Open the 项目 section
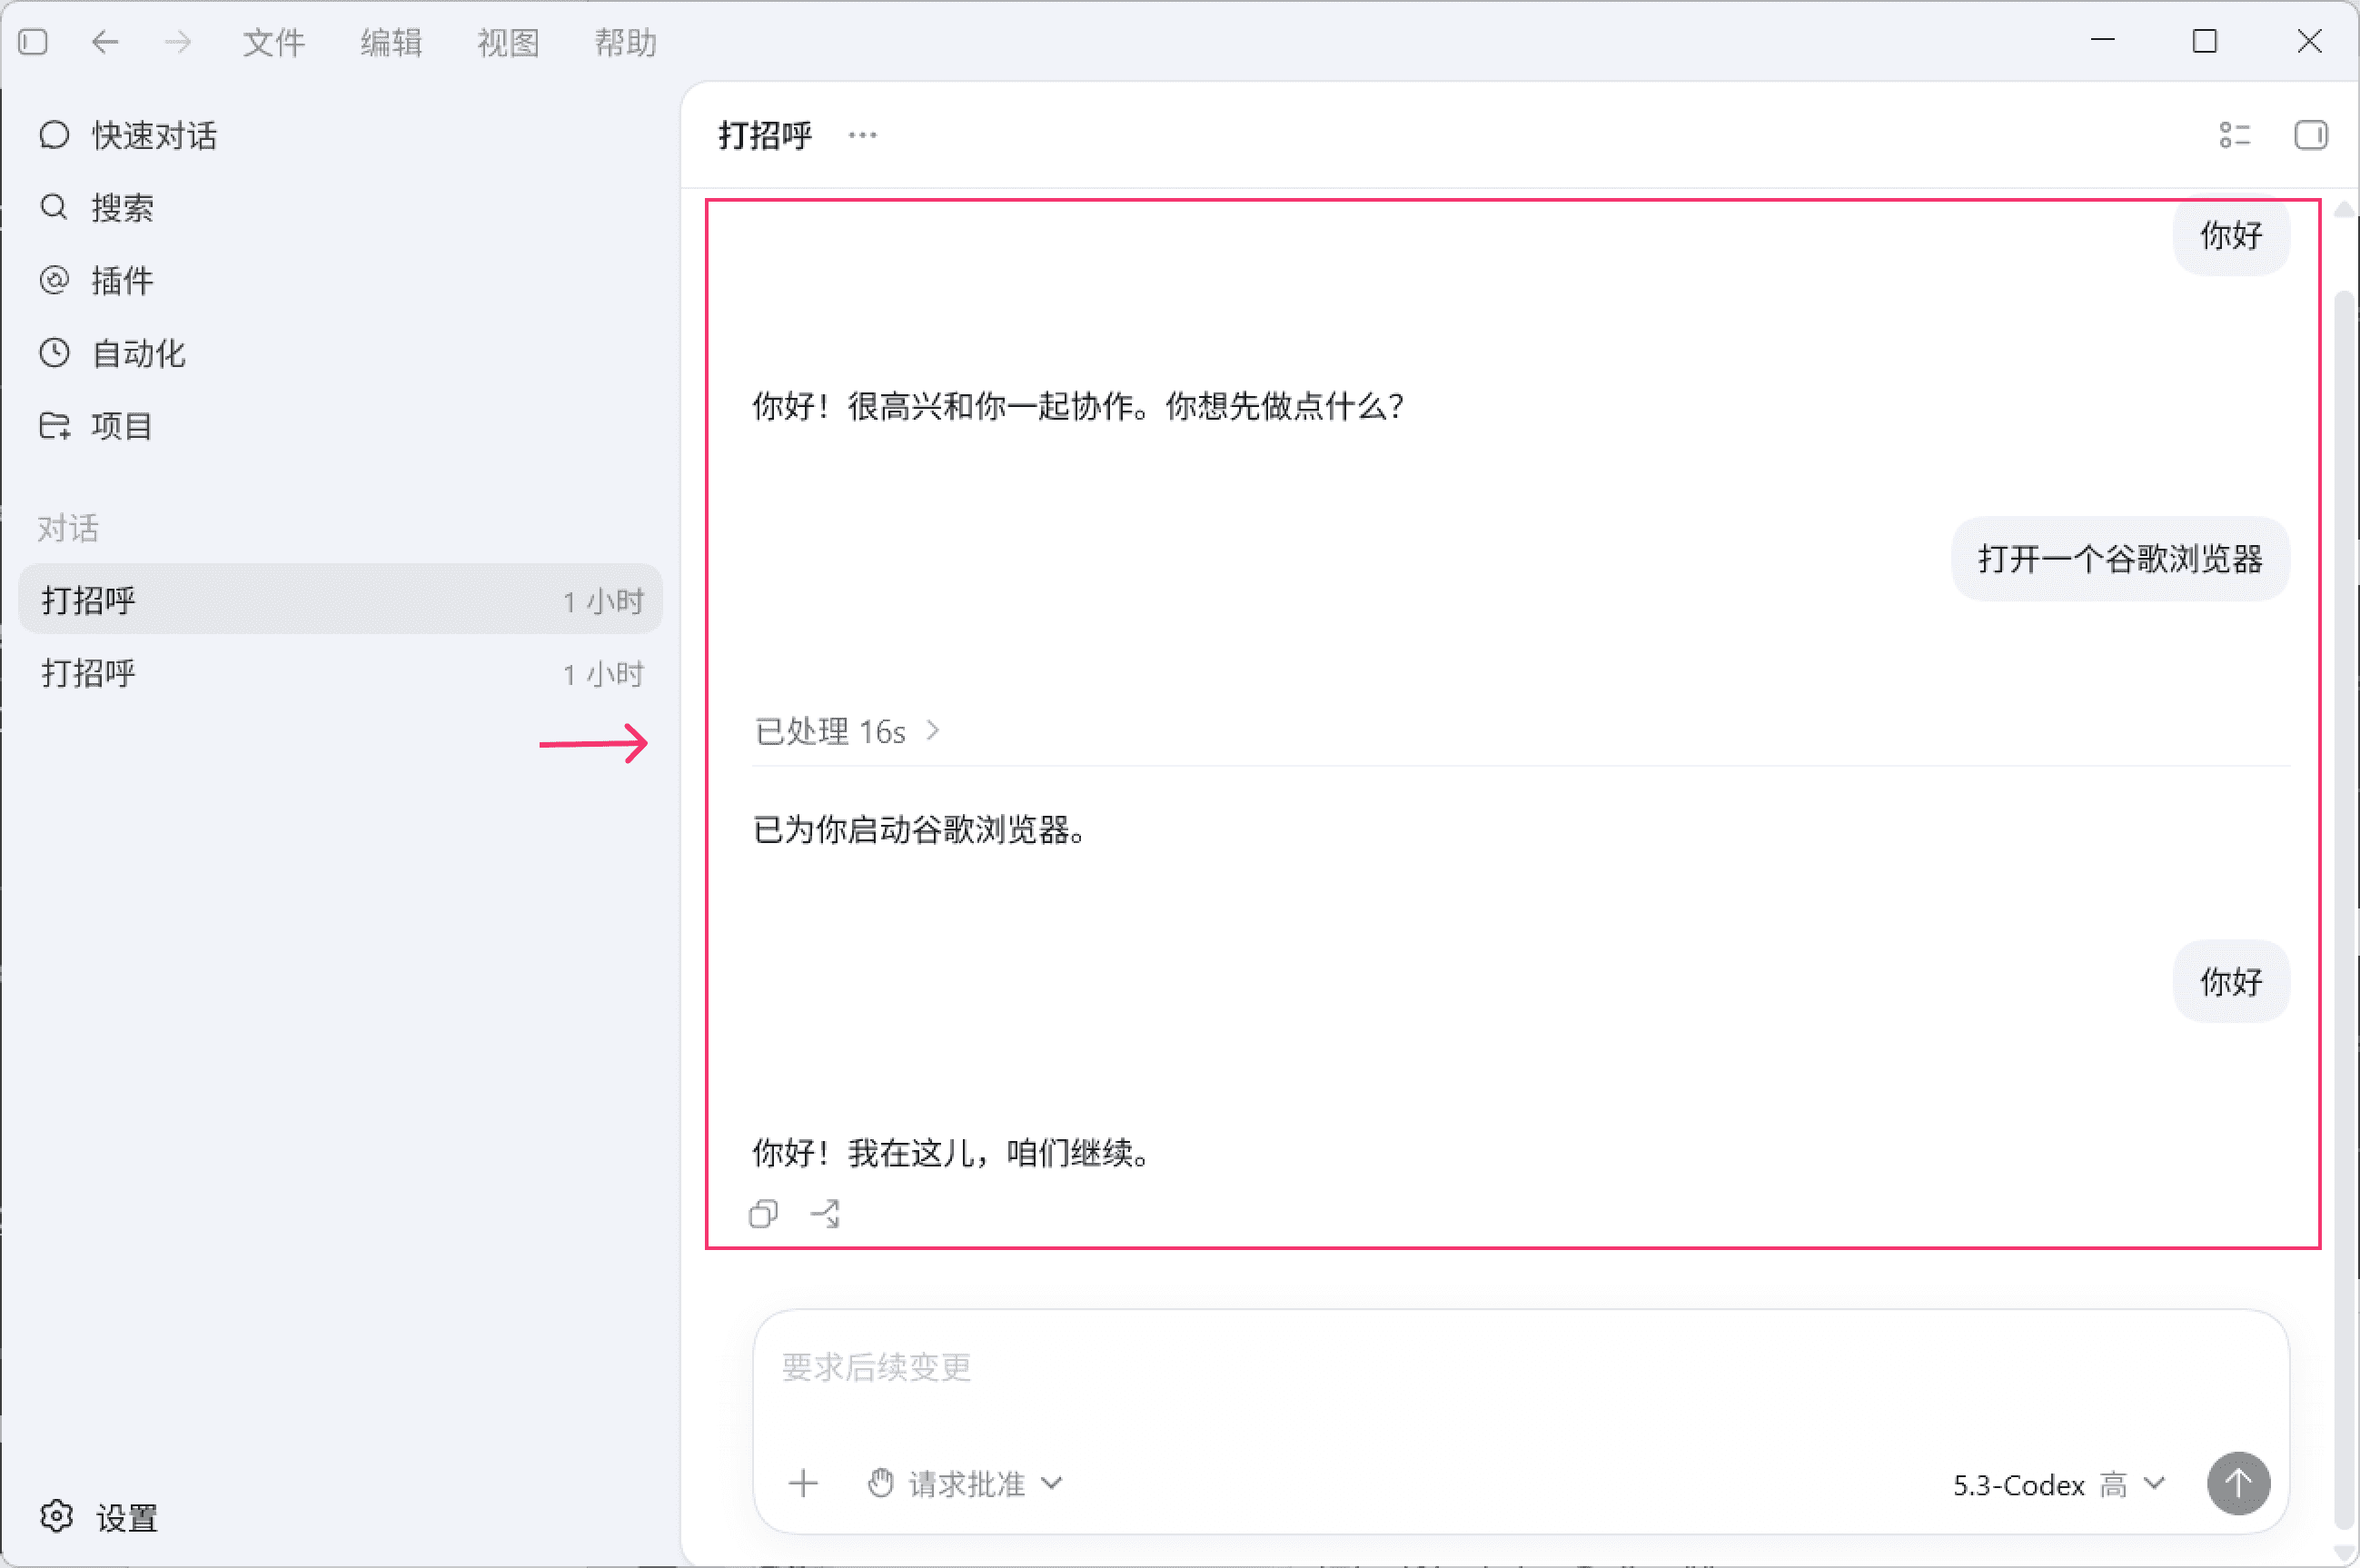This screenshot has height=1568, width=2360. coord(340,426)
